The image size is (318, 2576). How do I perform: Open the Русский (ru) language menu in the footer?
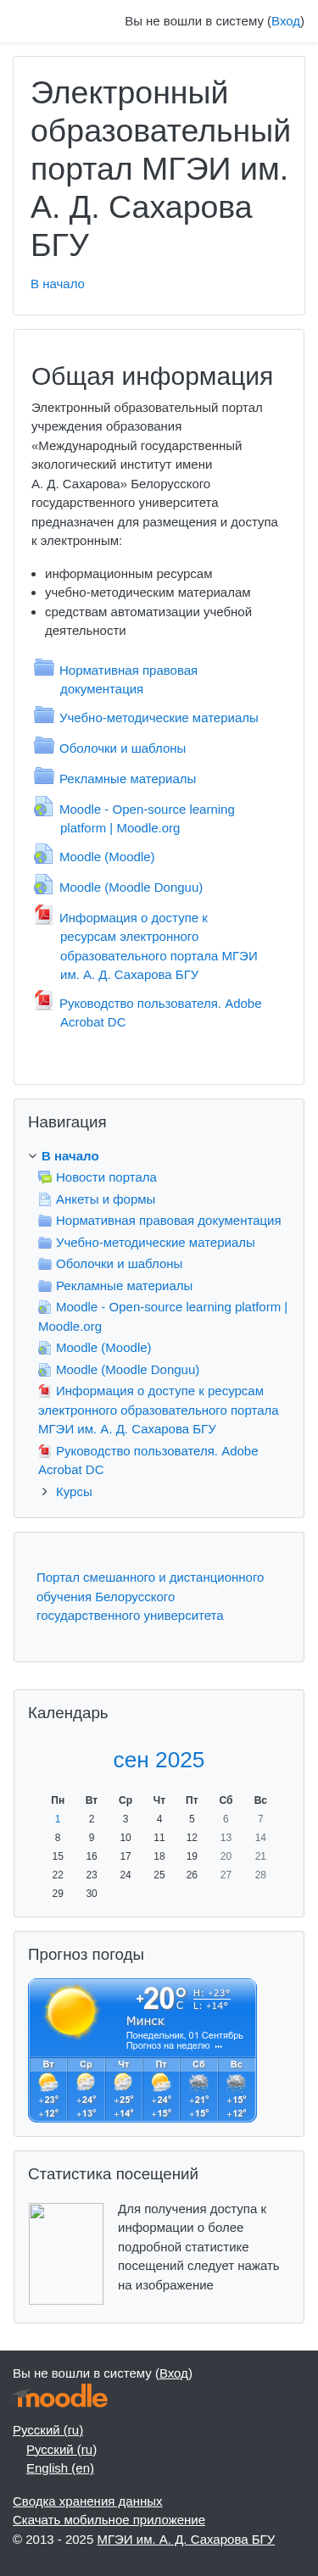coord(48,2430)
